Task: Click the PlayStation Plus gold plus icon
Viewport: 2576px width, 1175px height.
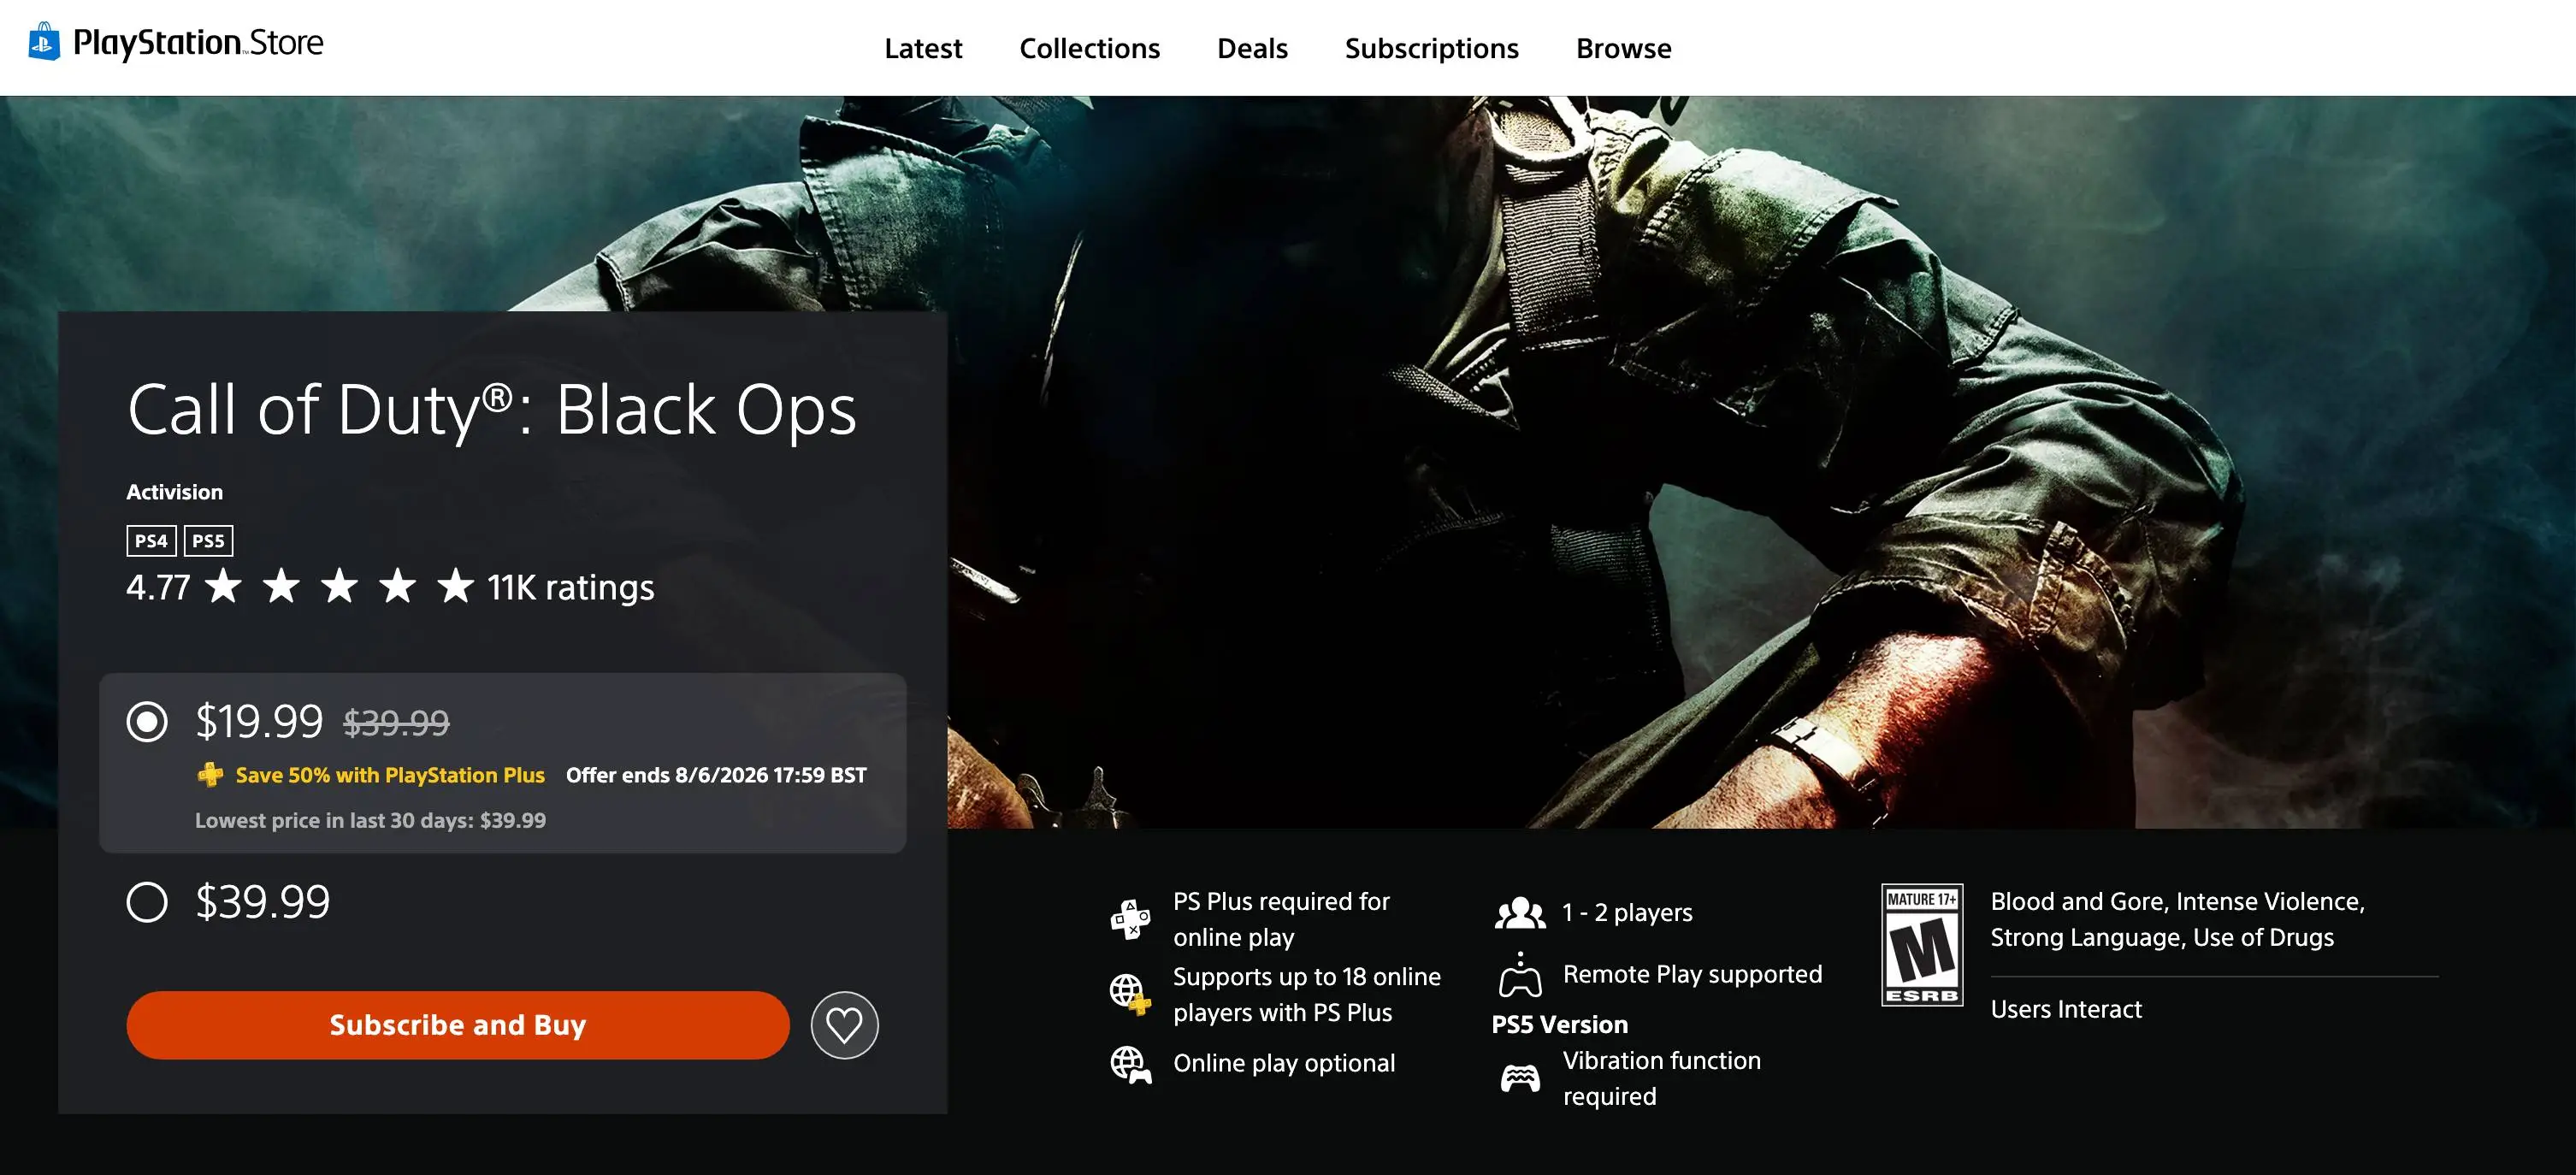Action: pos(210,775)
